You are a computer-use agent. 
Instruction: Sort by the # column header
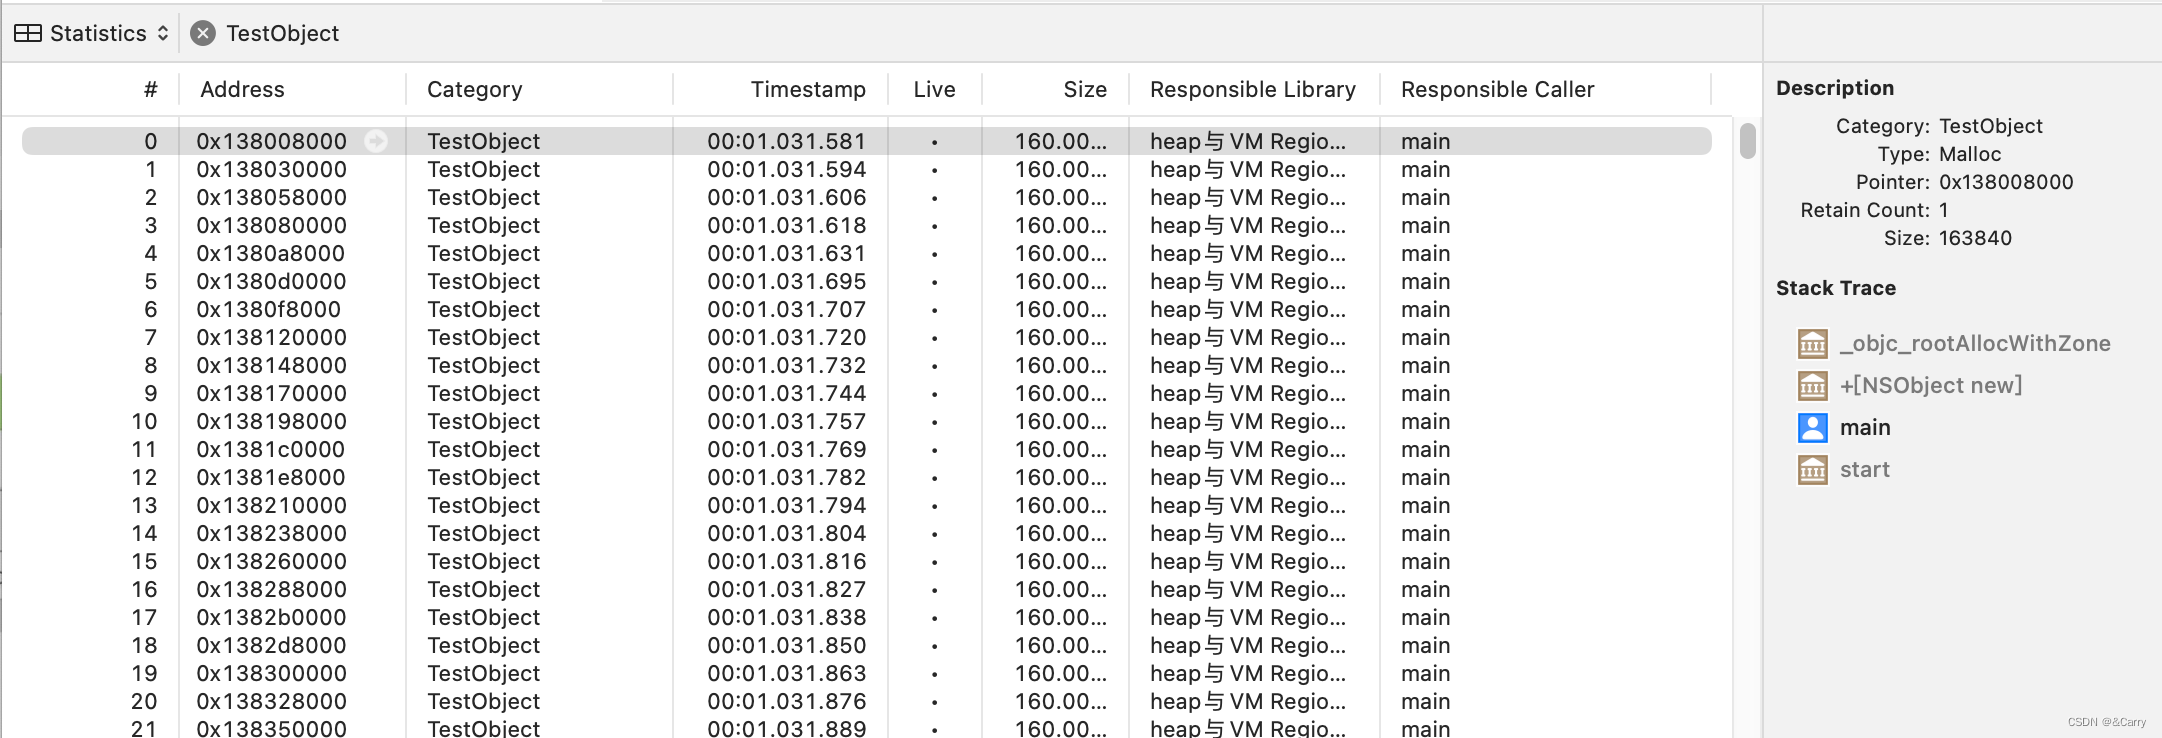150,89
